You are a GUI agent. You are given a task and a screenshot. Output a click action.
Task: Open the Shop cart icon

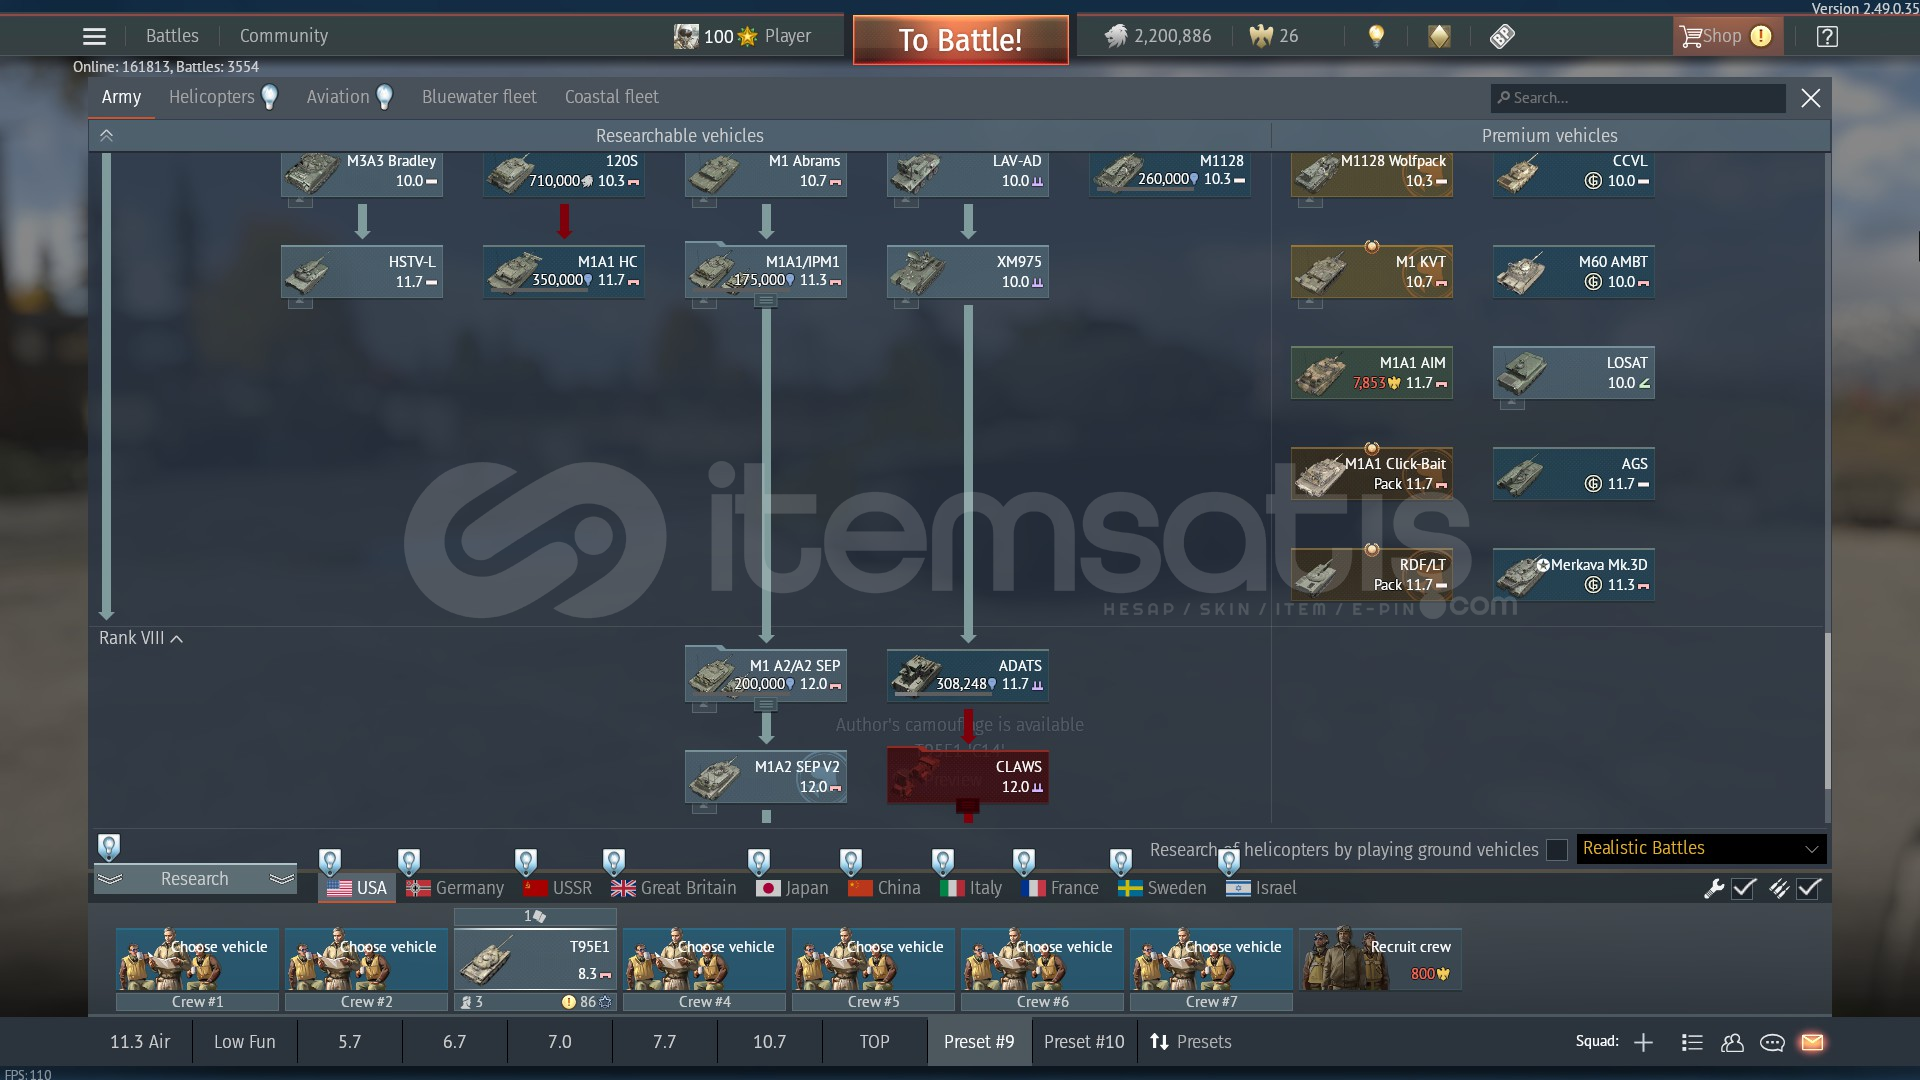(x=1691, y=37)
